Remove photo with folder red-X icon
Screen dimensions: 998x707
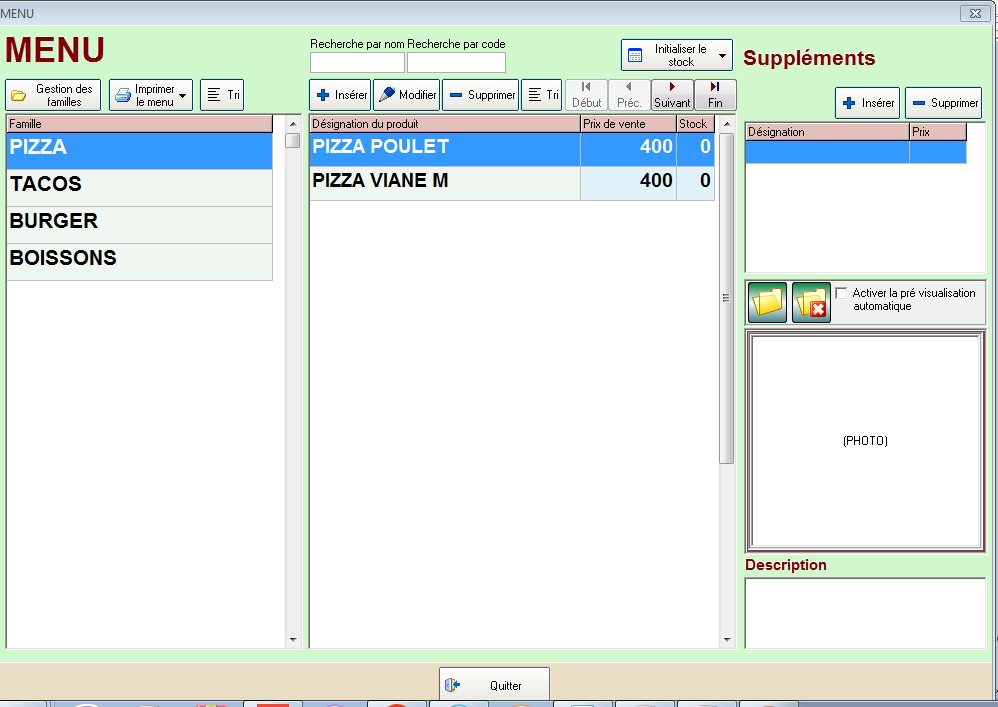[x=811, y=302]
